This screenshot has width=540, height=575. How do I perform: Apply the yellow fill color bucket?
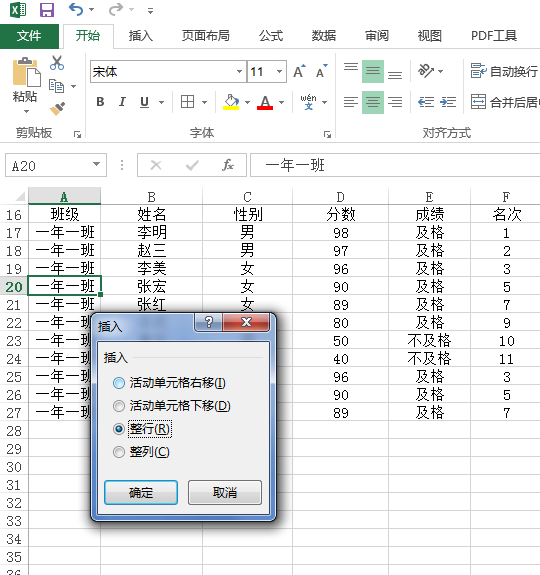[x=231, y=102]
